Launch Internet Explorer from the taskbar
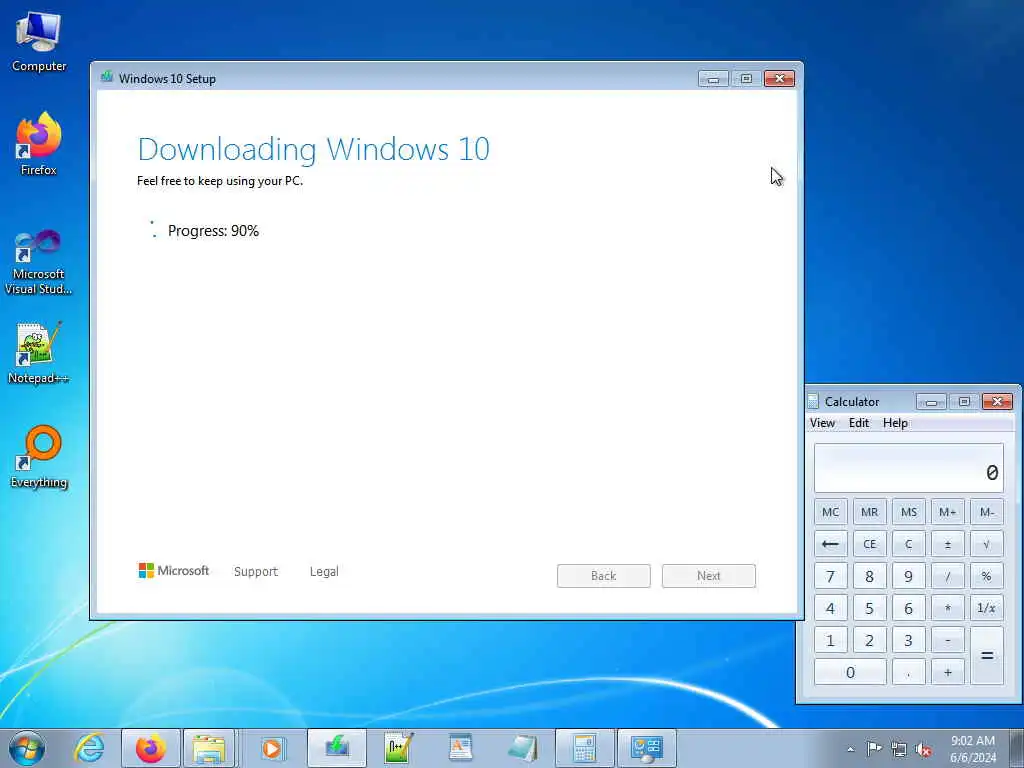The image size is (1024, 768). tap(89, 748)
